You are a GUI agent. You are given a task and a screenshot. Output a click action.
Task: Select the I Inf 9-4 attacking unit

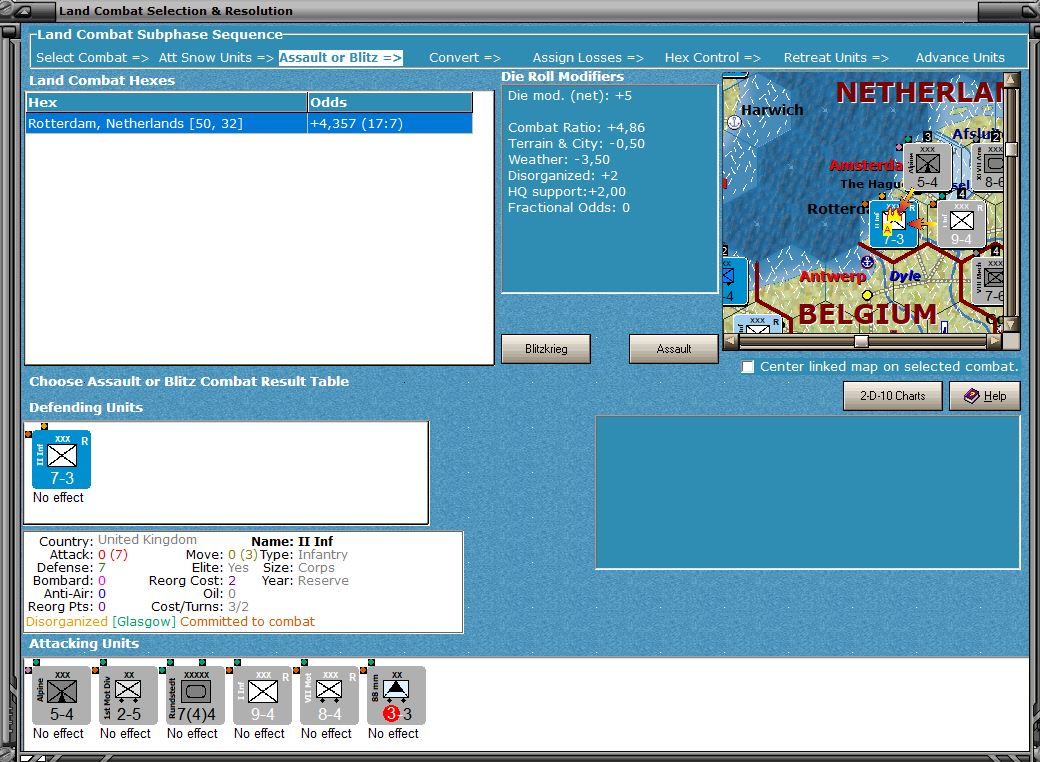pyautogui.click(x=262, y=695)
